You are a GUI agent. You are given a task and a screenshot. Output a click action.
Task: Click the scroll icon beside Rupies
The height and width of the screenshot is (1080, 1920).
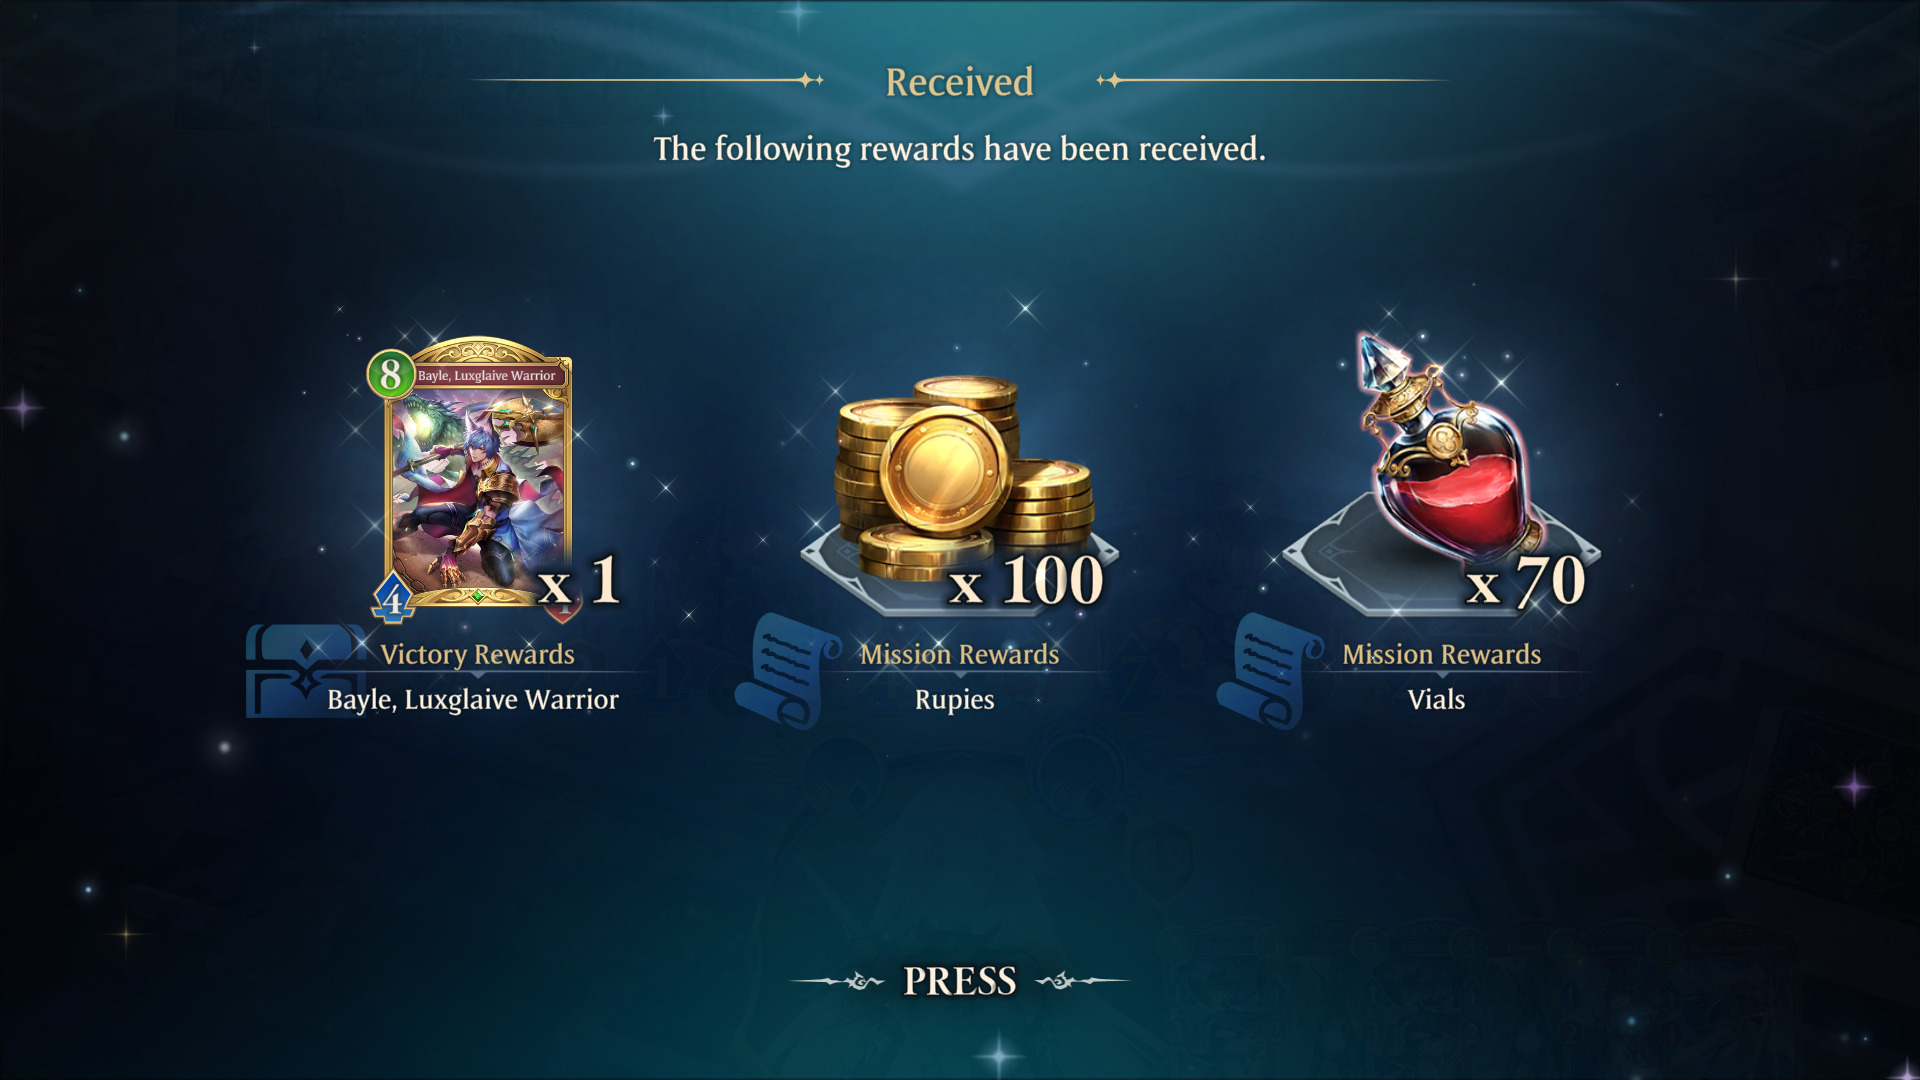[x=787, y=670]
